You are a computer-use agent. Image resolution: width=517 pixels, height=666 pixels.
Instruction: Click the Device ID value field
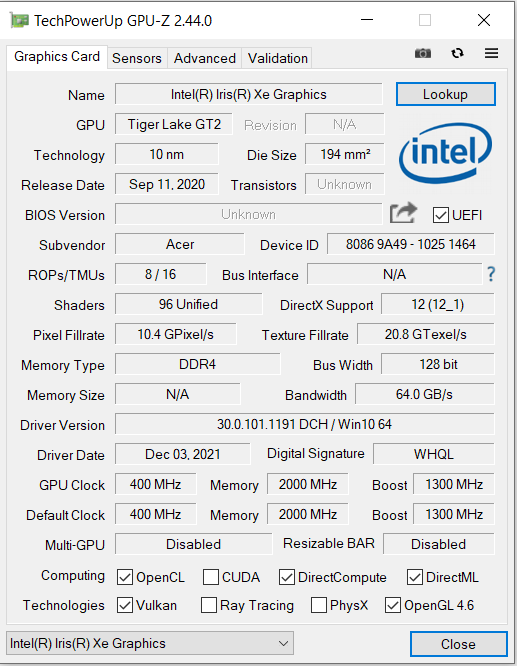tap(410, 244)
